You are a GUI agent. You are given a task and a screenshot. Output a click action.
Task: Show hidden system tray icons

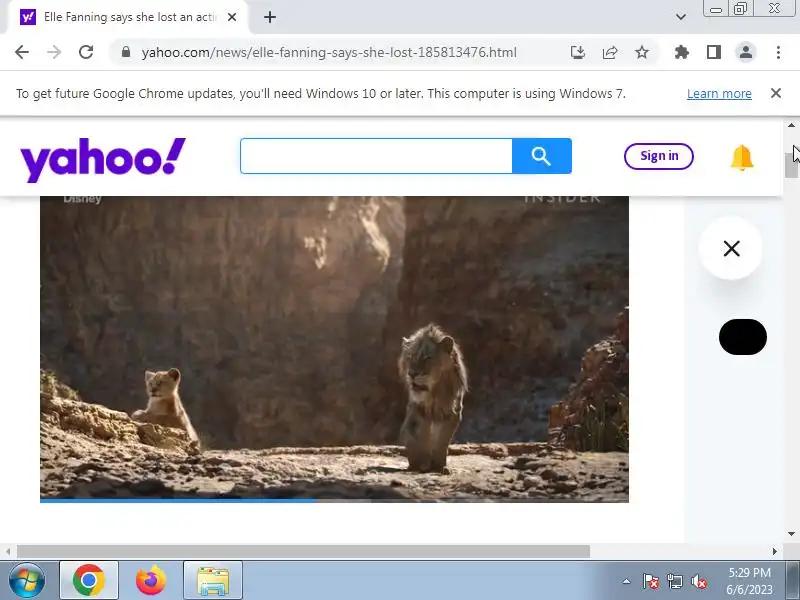627,581
